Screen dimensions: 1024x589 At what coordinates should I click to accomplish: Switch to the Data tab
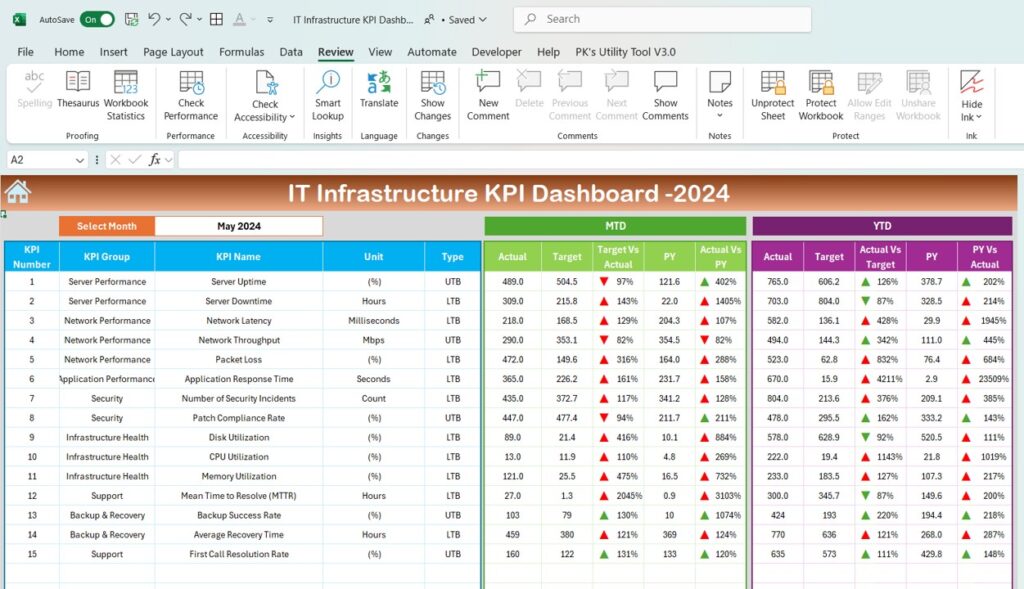coord(291,52)
